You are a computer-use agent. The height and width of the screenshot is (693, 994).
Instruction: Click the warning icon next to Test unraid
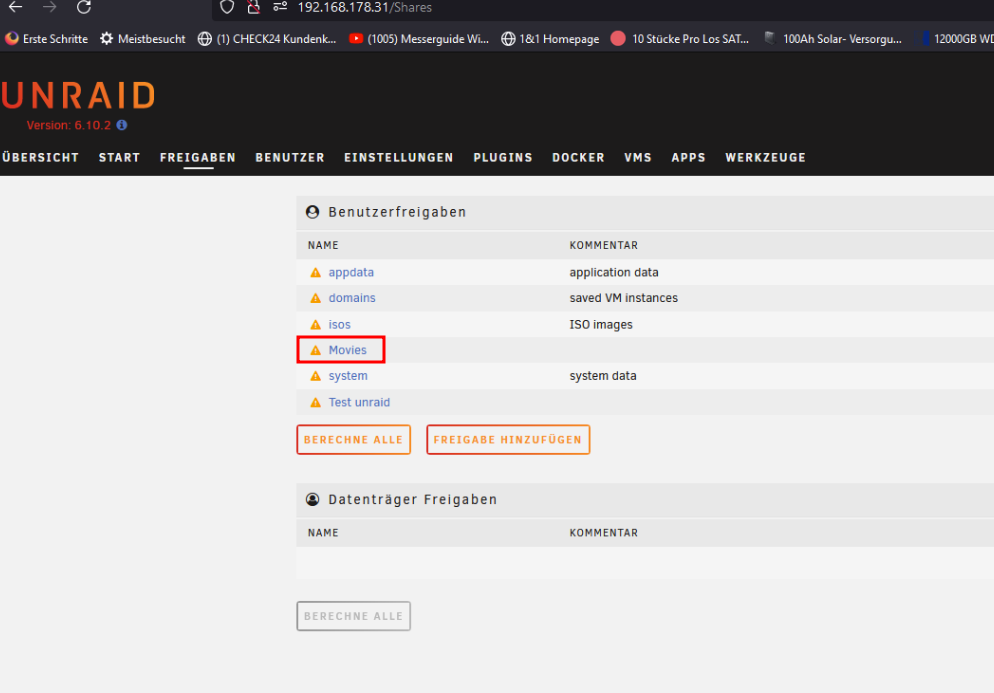[x=315, y=403]
